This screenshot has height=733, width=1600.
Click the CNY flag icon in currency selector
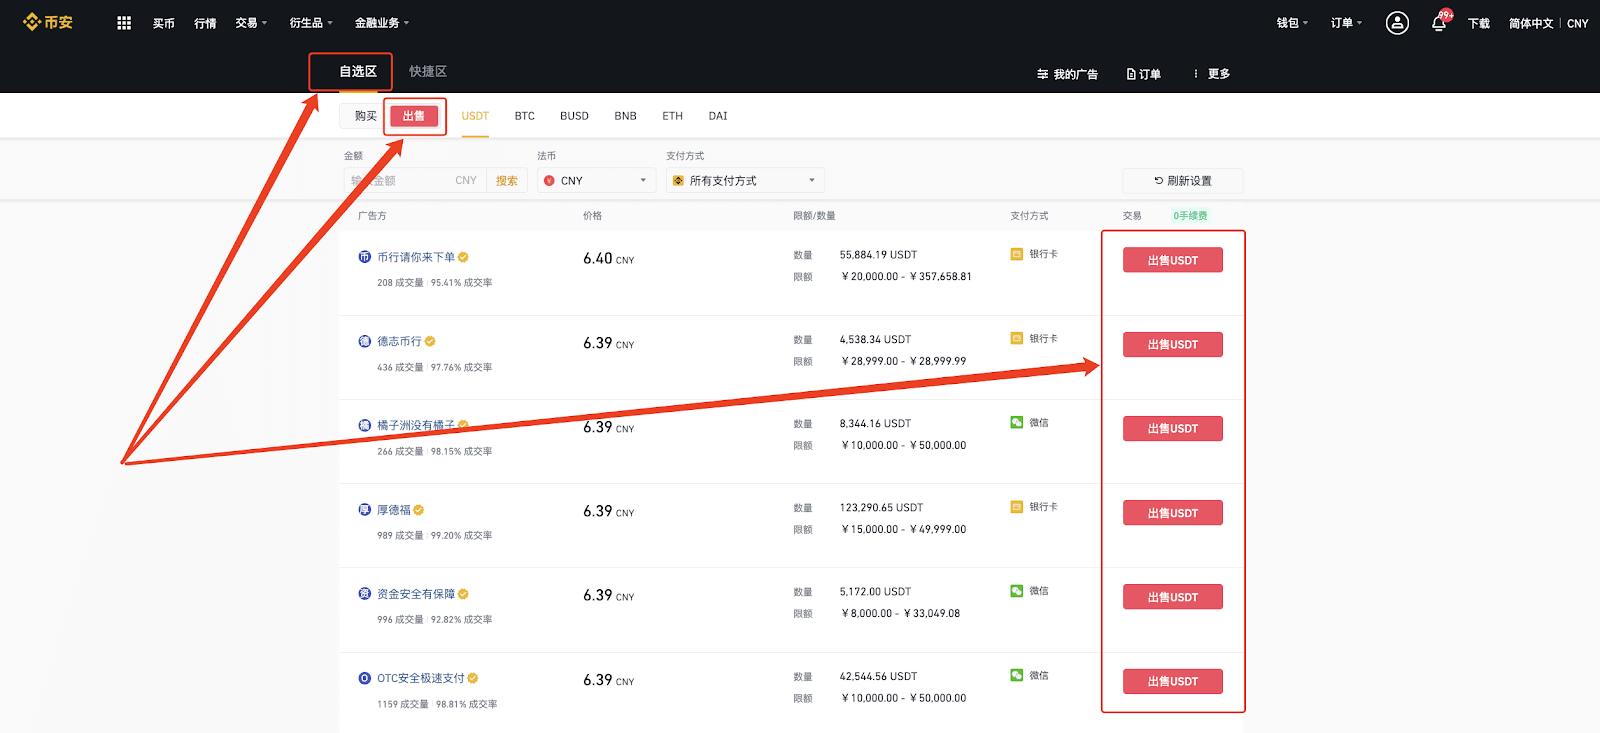coord(549,181)
